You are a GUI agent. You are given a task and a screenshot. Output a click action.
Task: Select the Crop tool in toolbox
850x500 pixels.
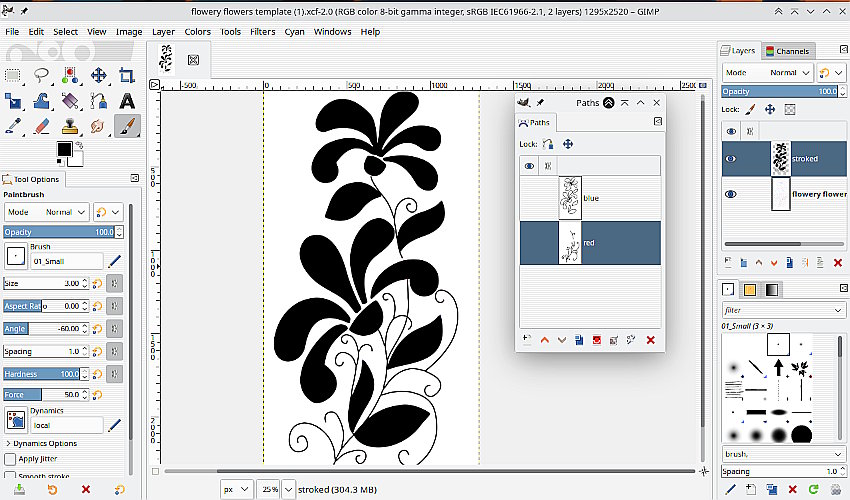coord(127,75)
